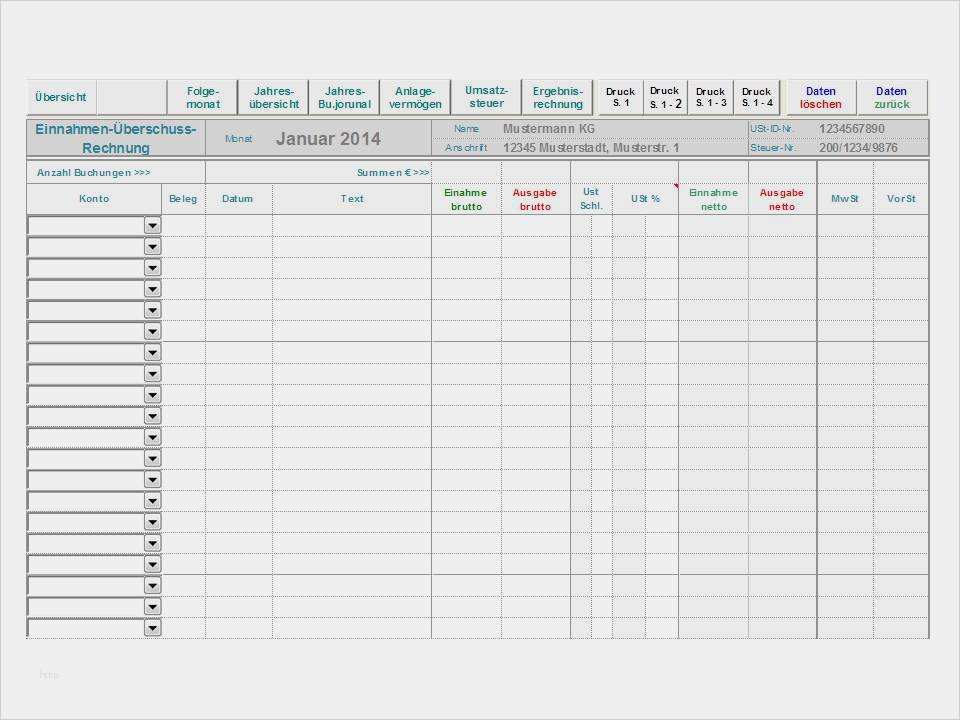Select the Januar 2014 month cell

pos(328,139)
